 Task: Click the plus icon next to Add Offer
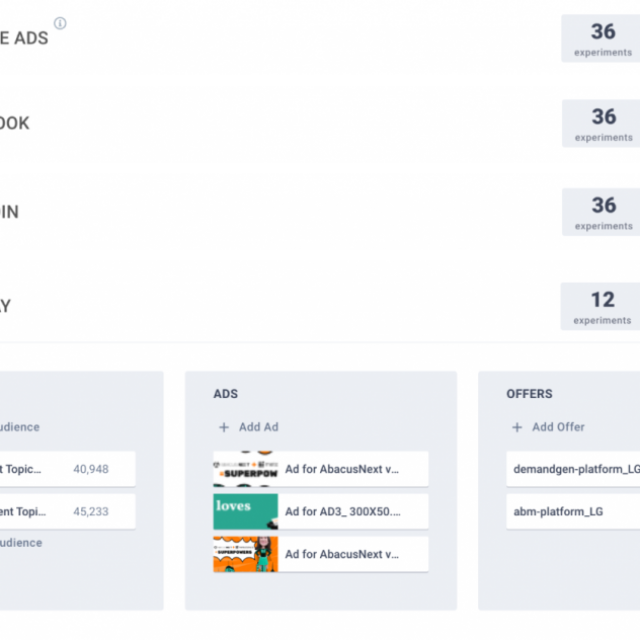(x=517, y=427)
